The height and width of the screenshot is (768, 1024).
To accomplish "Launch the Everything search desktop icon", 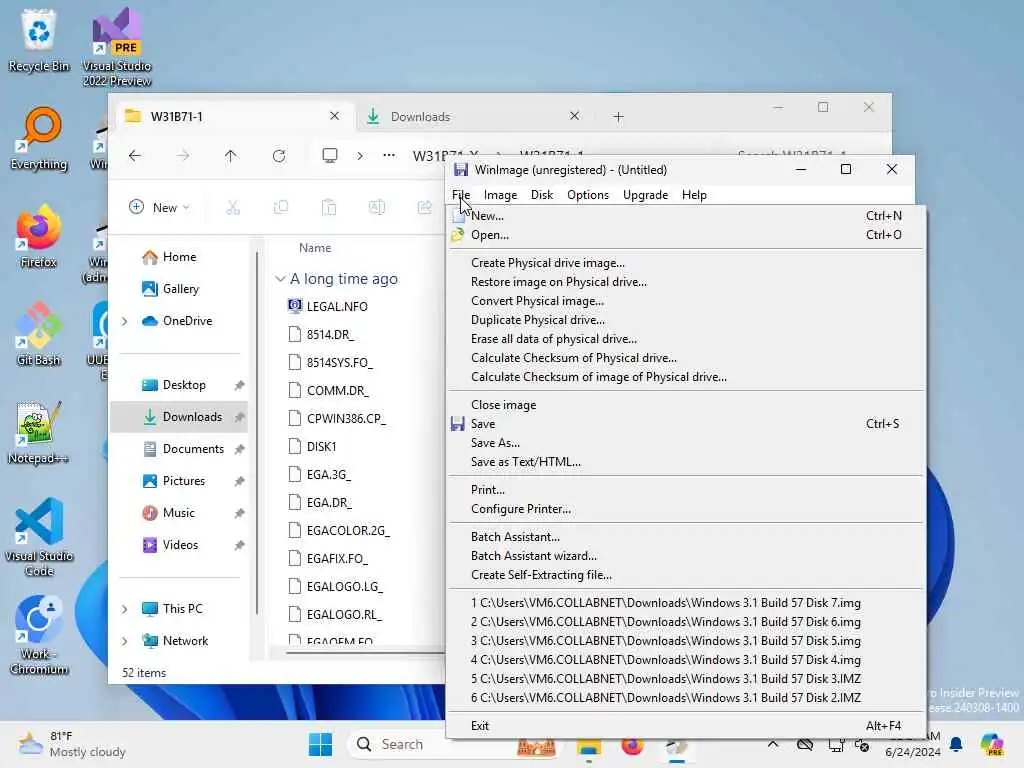I will [x=39, y=138].
